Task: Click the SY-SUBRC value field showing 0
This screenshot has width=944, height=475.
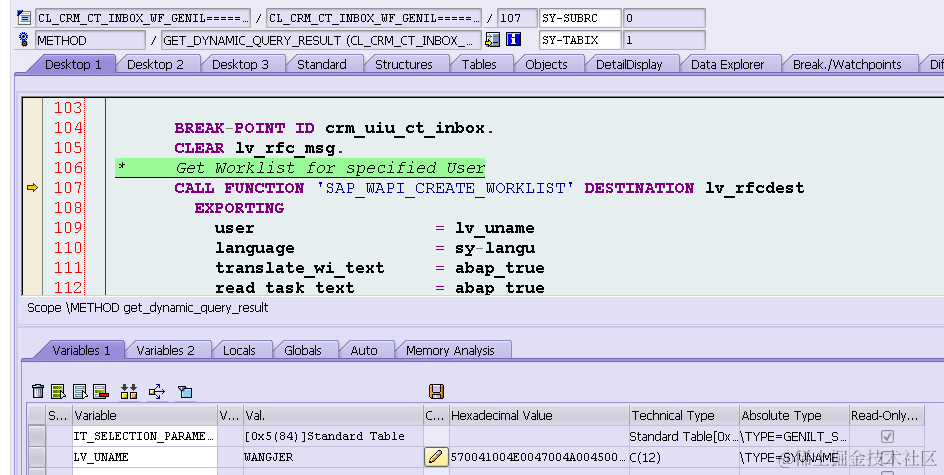Action: click(x=664, y=18)
